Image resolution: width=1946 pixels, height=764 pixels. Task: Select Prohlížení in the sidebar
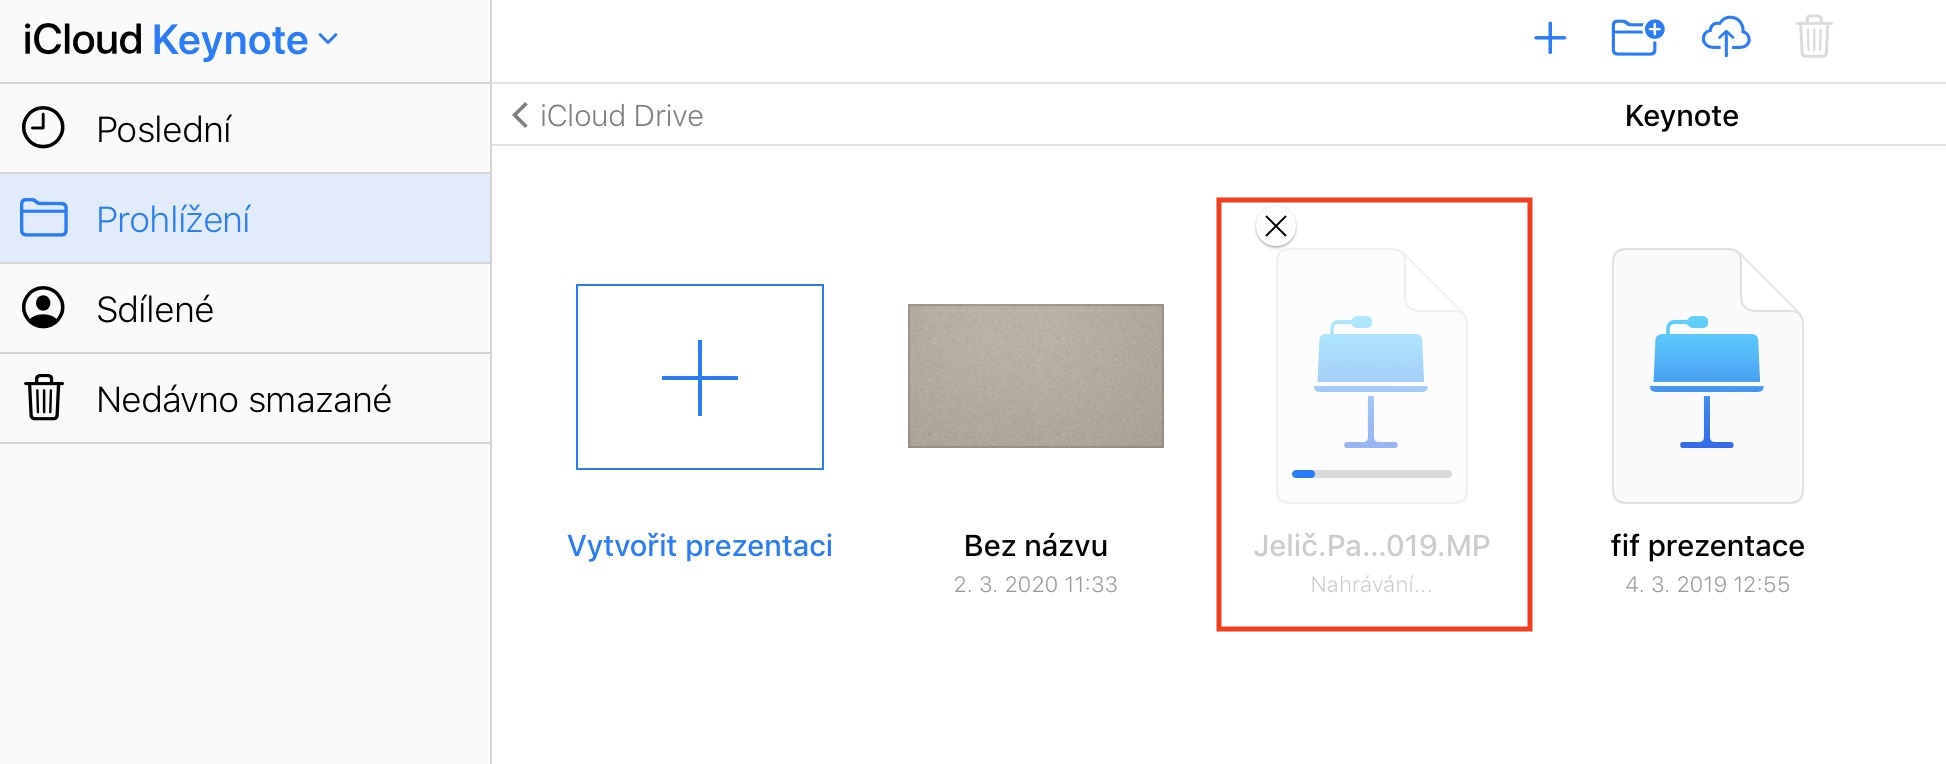[x=245, y=219]
